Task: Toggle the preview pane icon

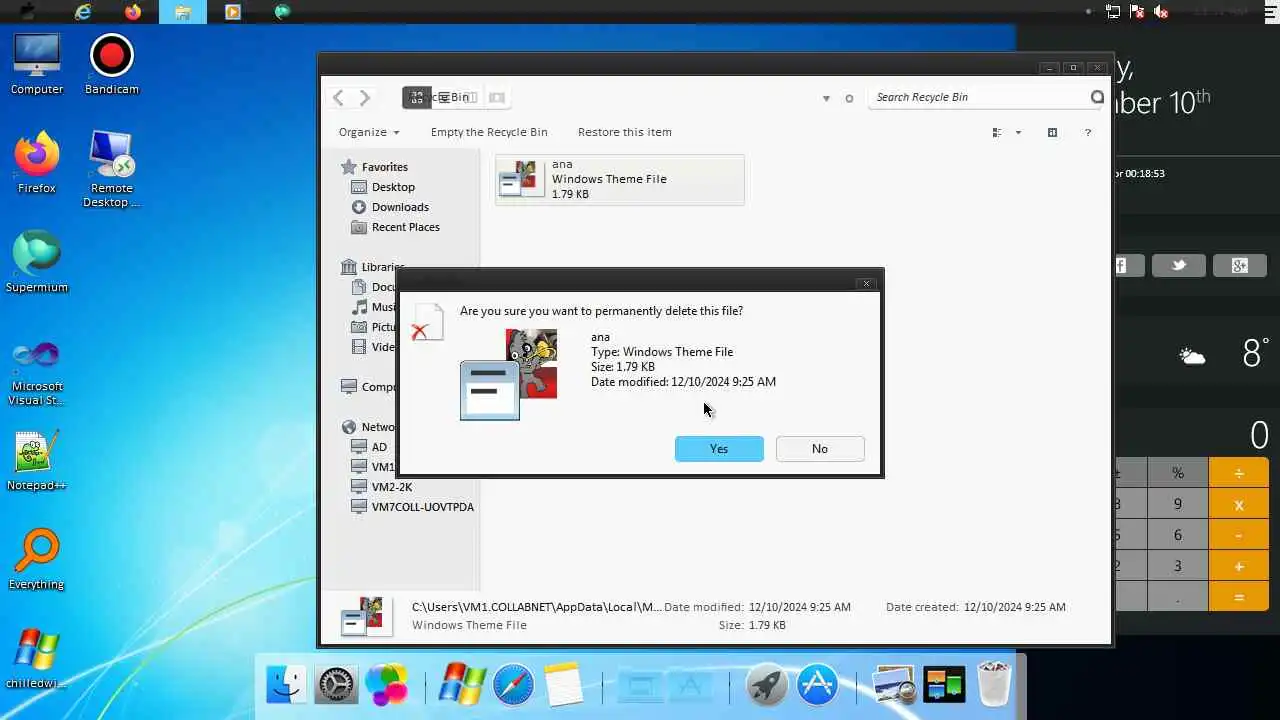Action: 1052,132
